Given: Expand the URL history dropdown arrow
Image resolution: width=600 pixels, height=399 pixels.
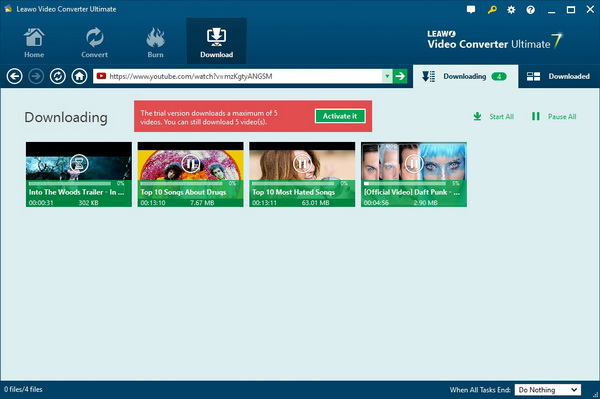Looking at the screenshot, I should coord(387,76).
